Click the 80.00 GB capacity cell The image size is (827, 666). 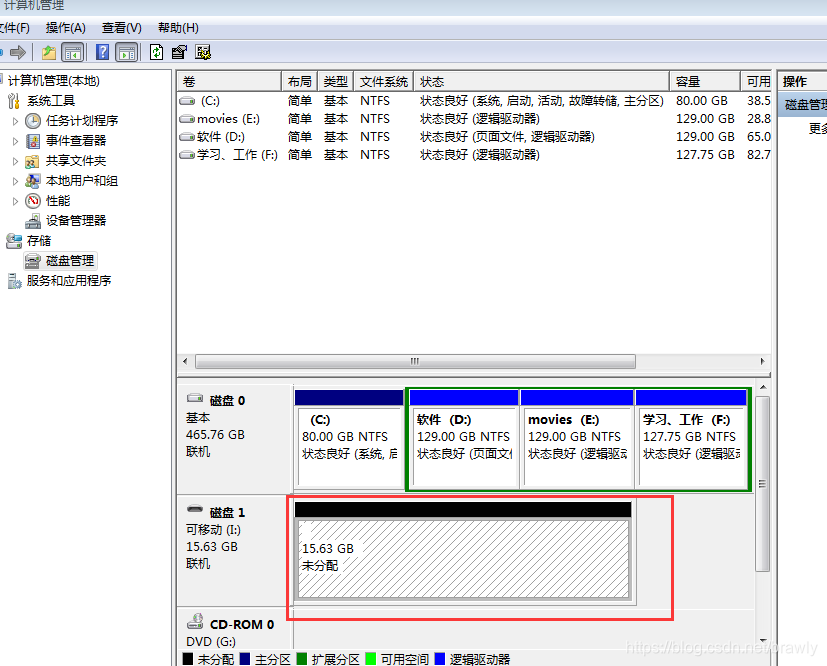(x=702, y=101)
